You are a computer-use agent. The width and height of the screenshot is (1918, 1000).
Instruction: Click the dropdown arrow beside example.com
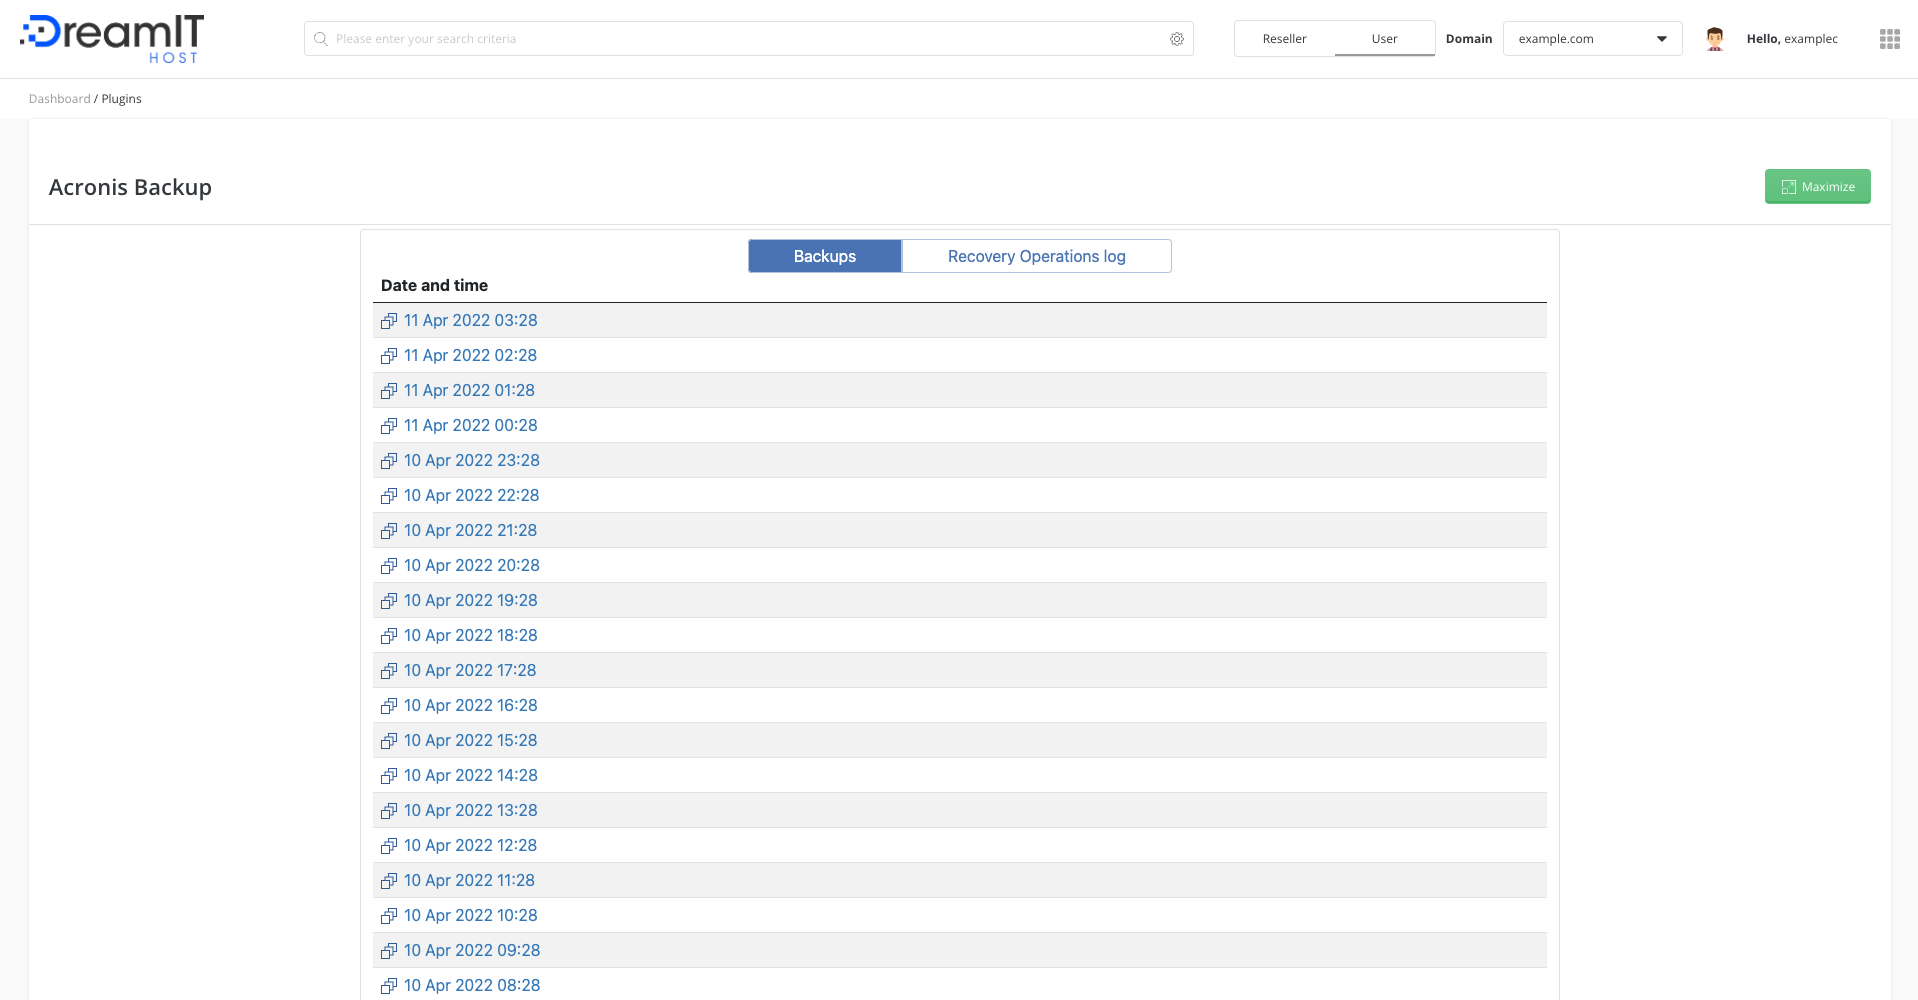[x=1663, y=38]
